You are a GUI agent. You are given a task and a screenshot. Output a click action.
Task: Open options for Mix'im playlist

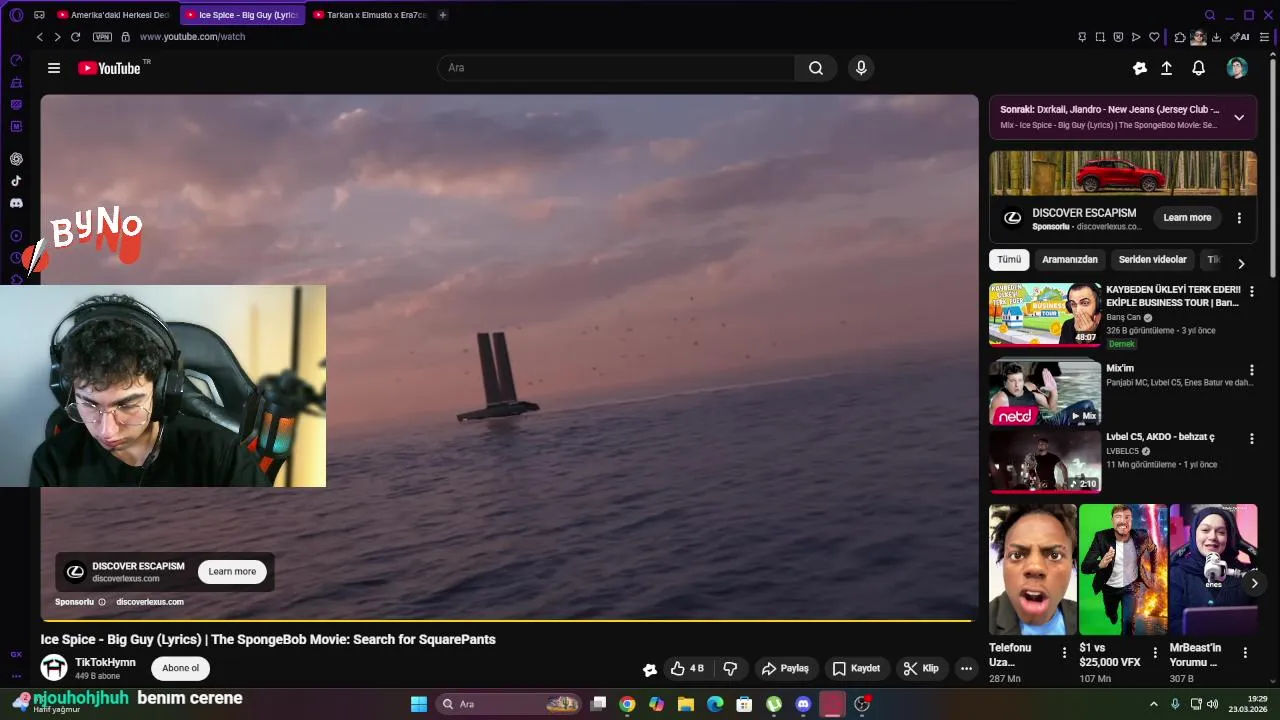1251,370
